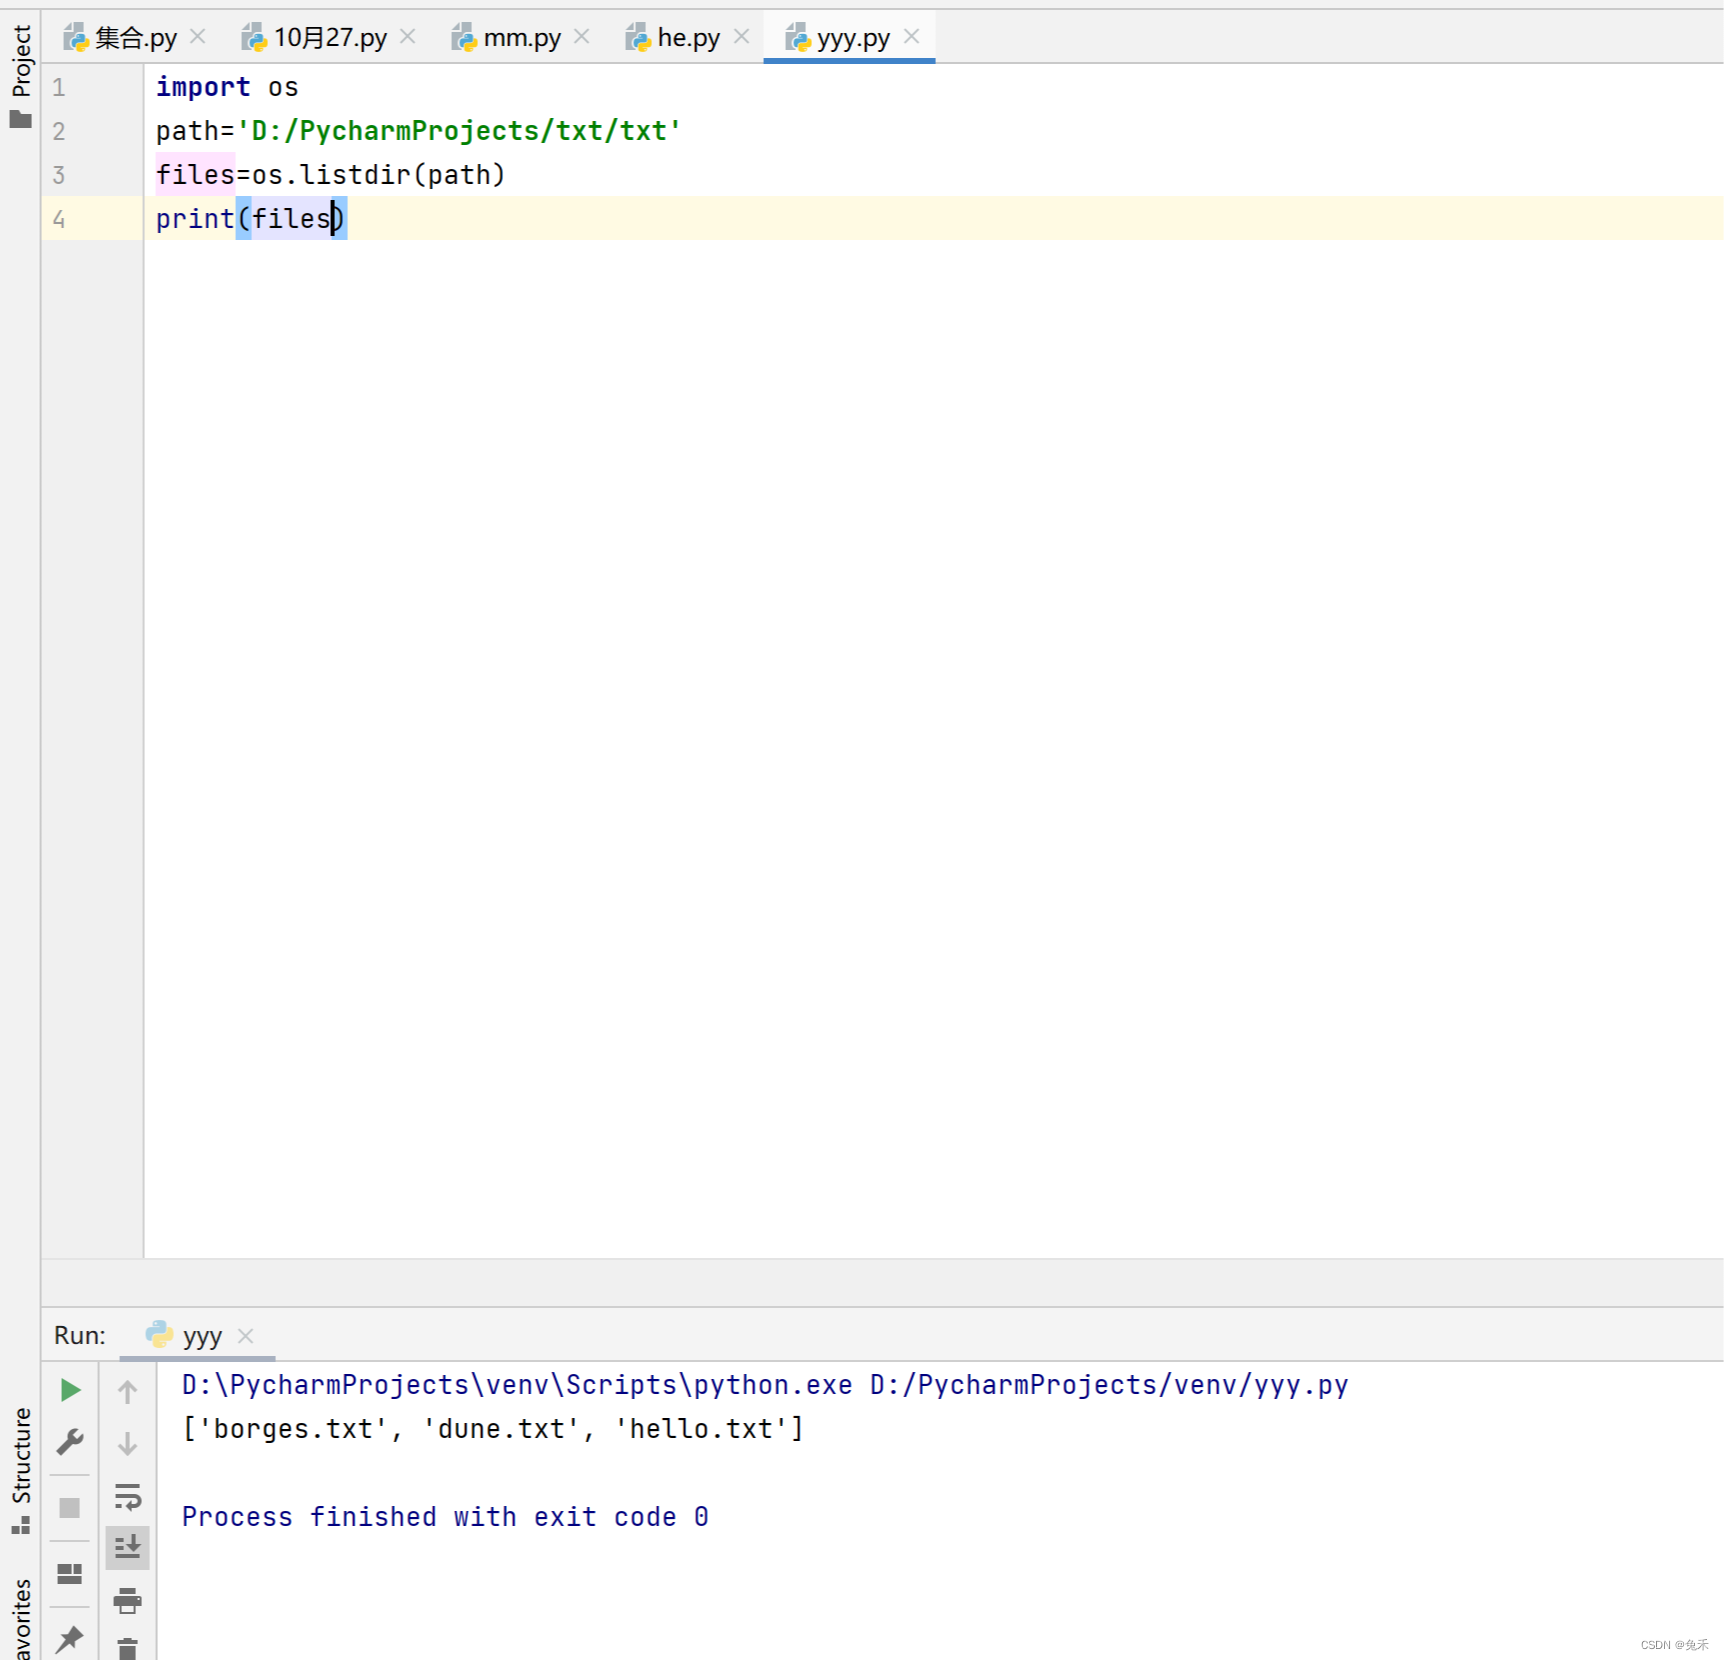Click line number 2 in the gutter
This screenshot has height=1660, width=1724.
point(59,132)
